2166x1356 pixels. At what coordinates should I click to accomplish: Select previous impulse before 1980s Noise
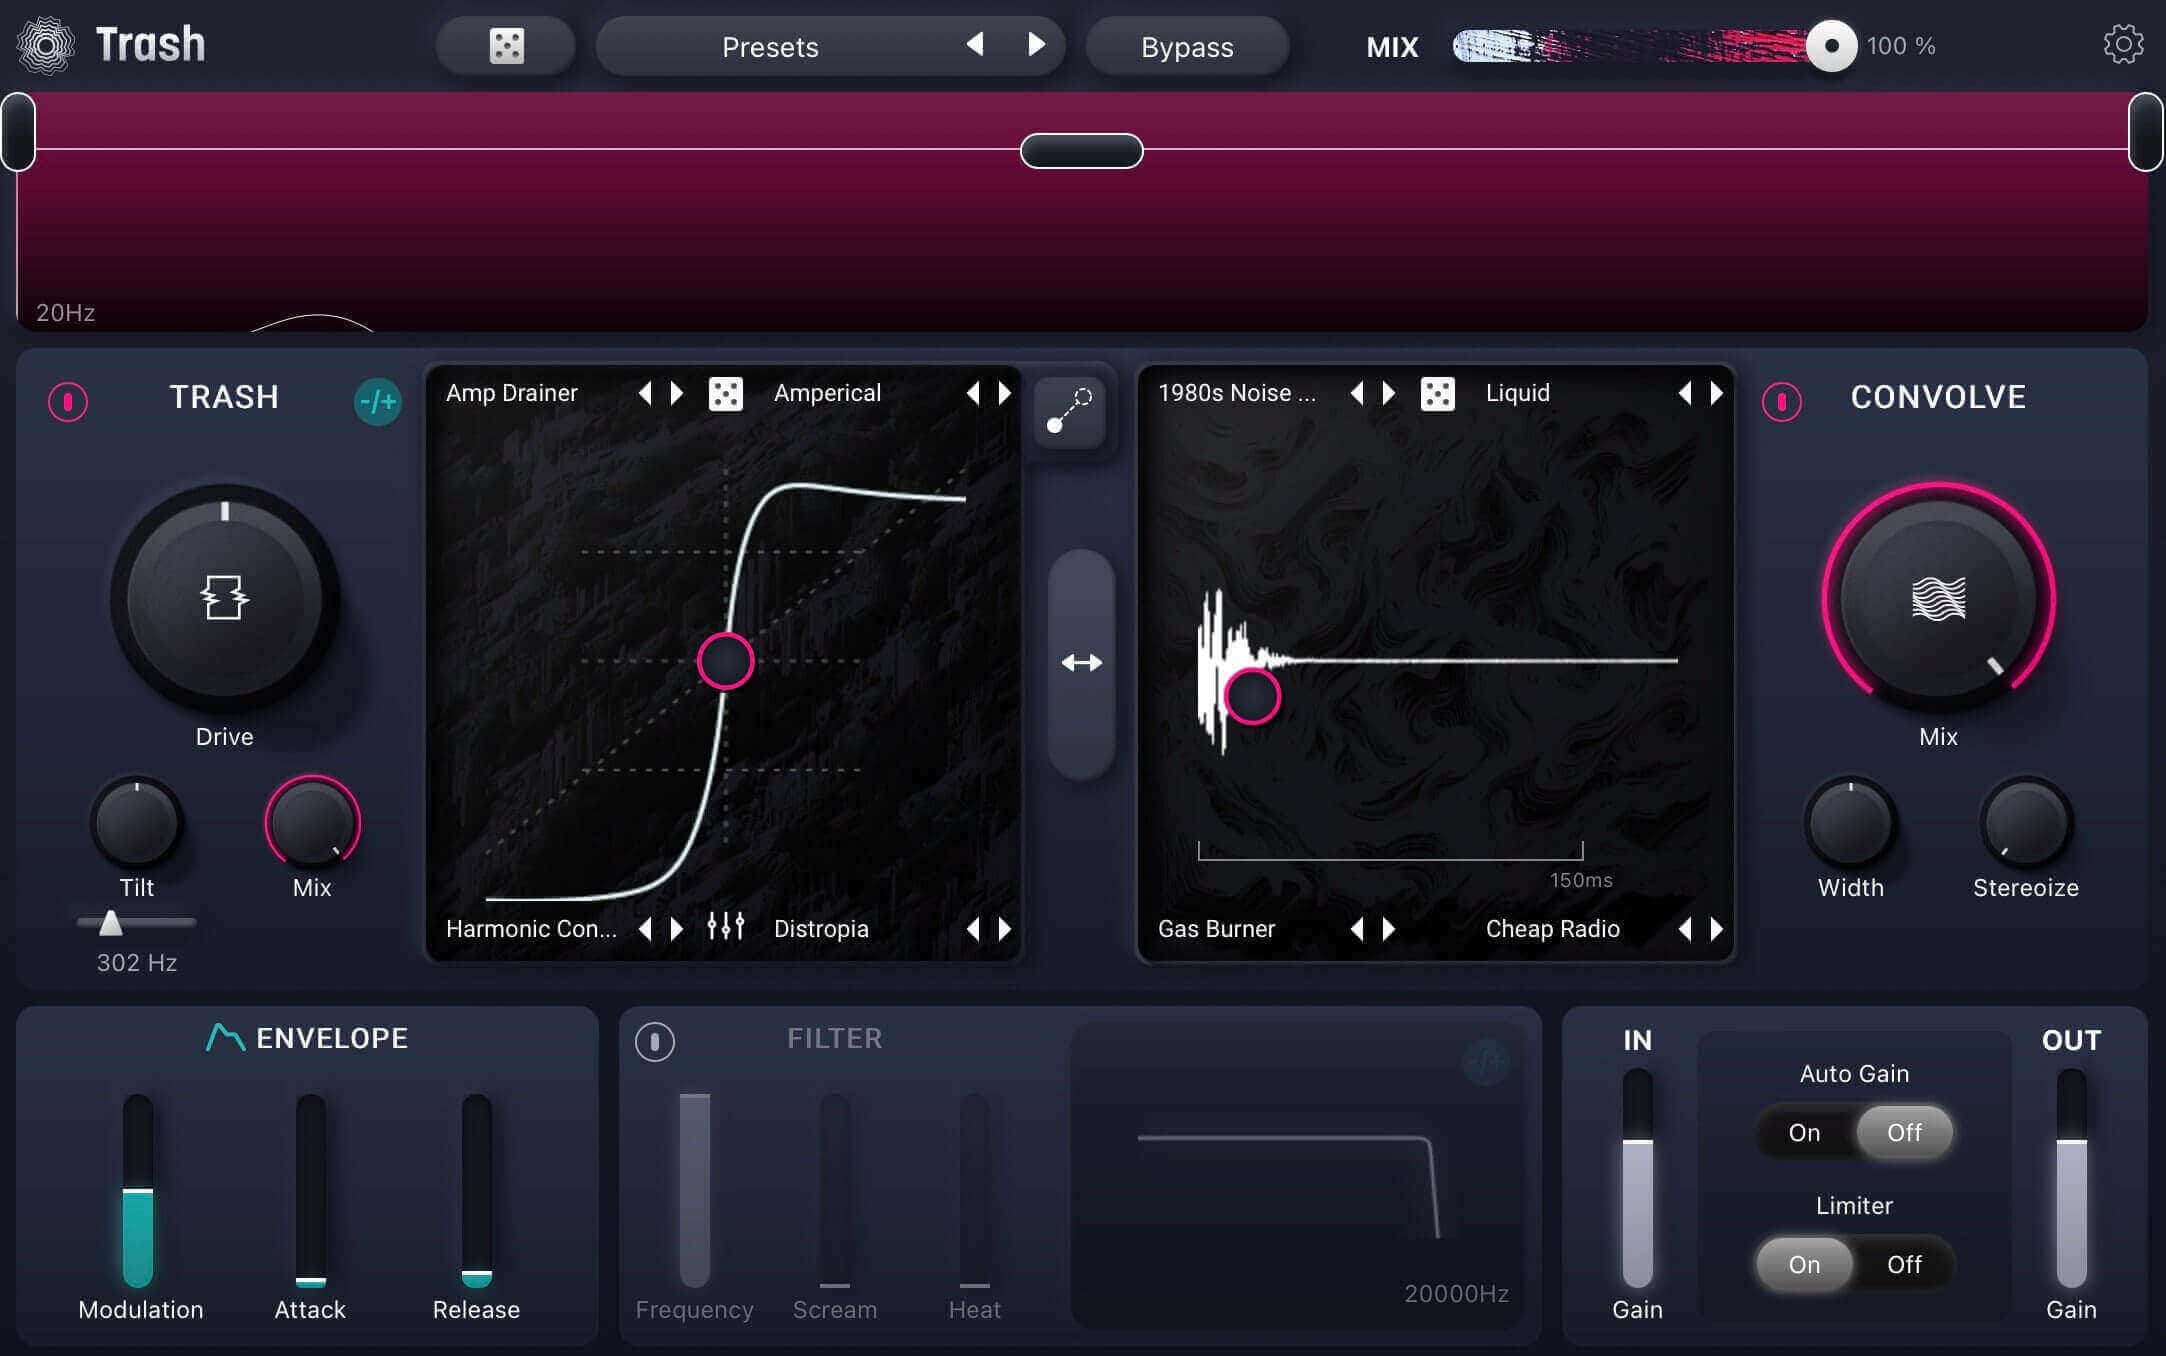(1357, 393)
